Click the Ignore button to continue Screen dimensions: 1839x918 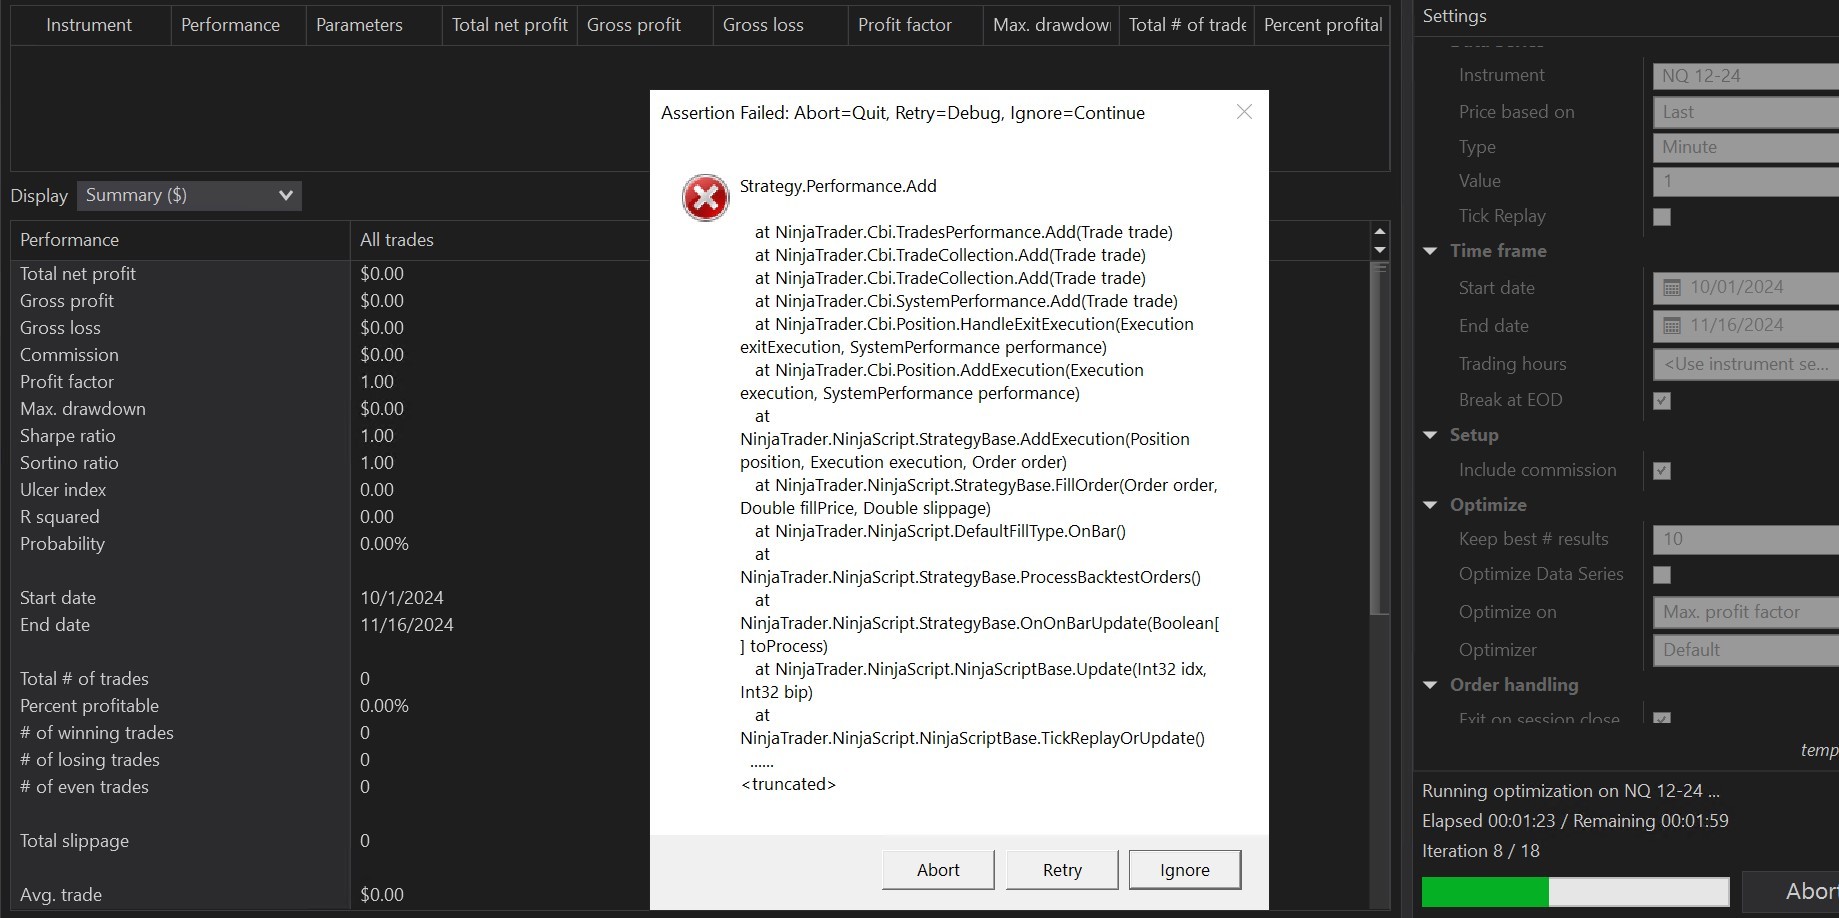pyautogui.click(x=1185, y=870)
